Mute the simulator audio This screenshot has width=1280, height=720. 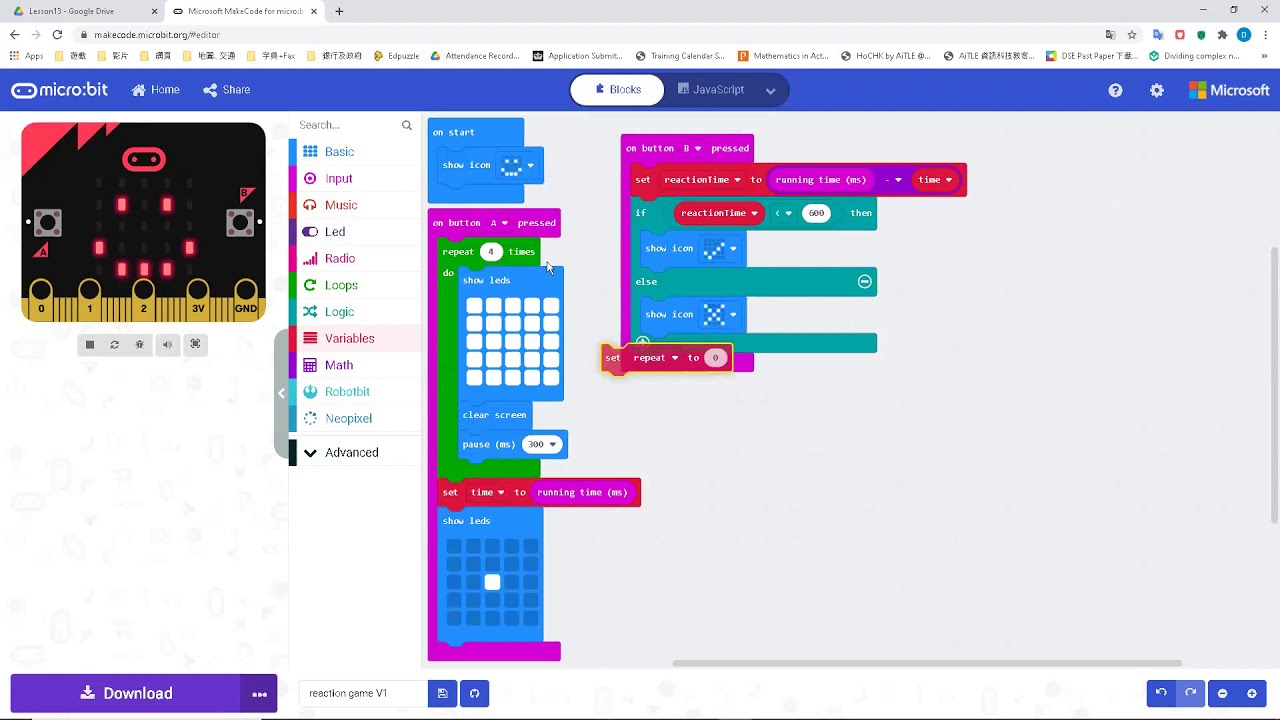coord(167,344)
